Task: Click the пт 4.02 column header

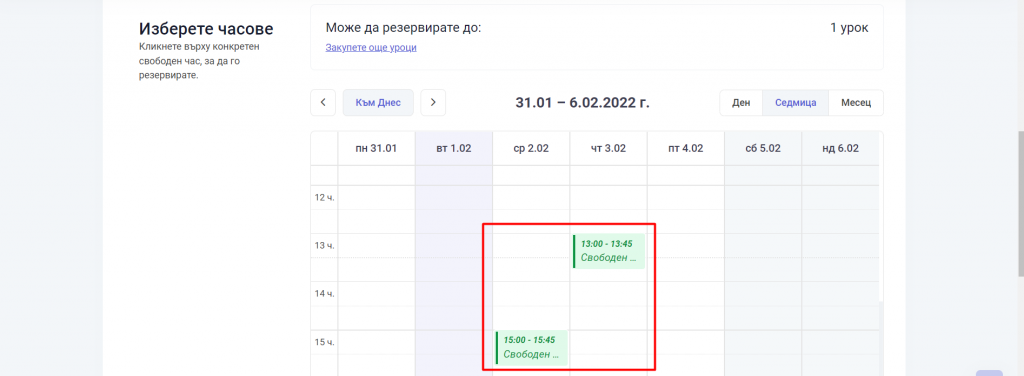Action: coord(686,148)
